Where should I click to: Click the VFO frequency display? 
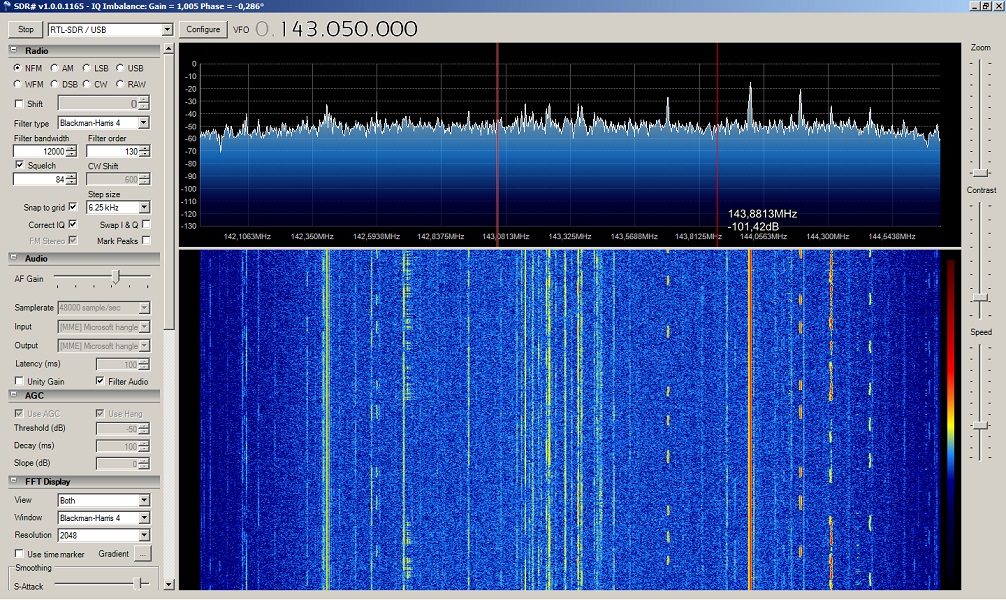pos(335,29)
